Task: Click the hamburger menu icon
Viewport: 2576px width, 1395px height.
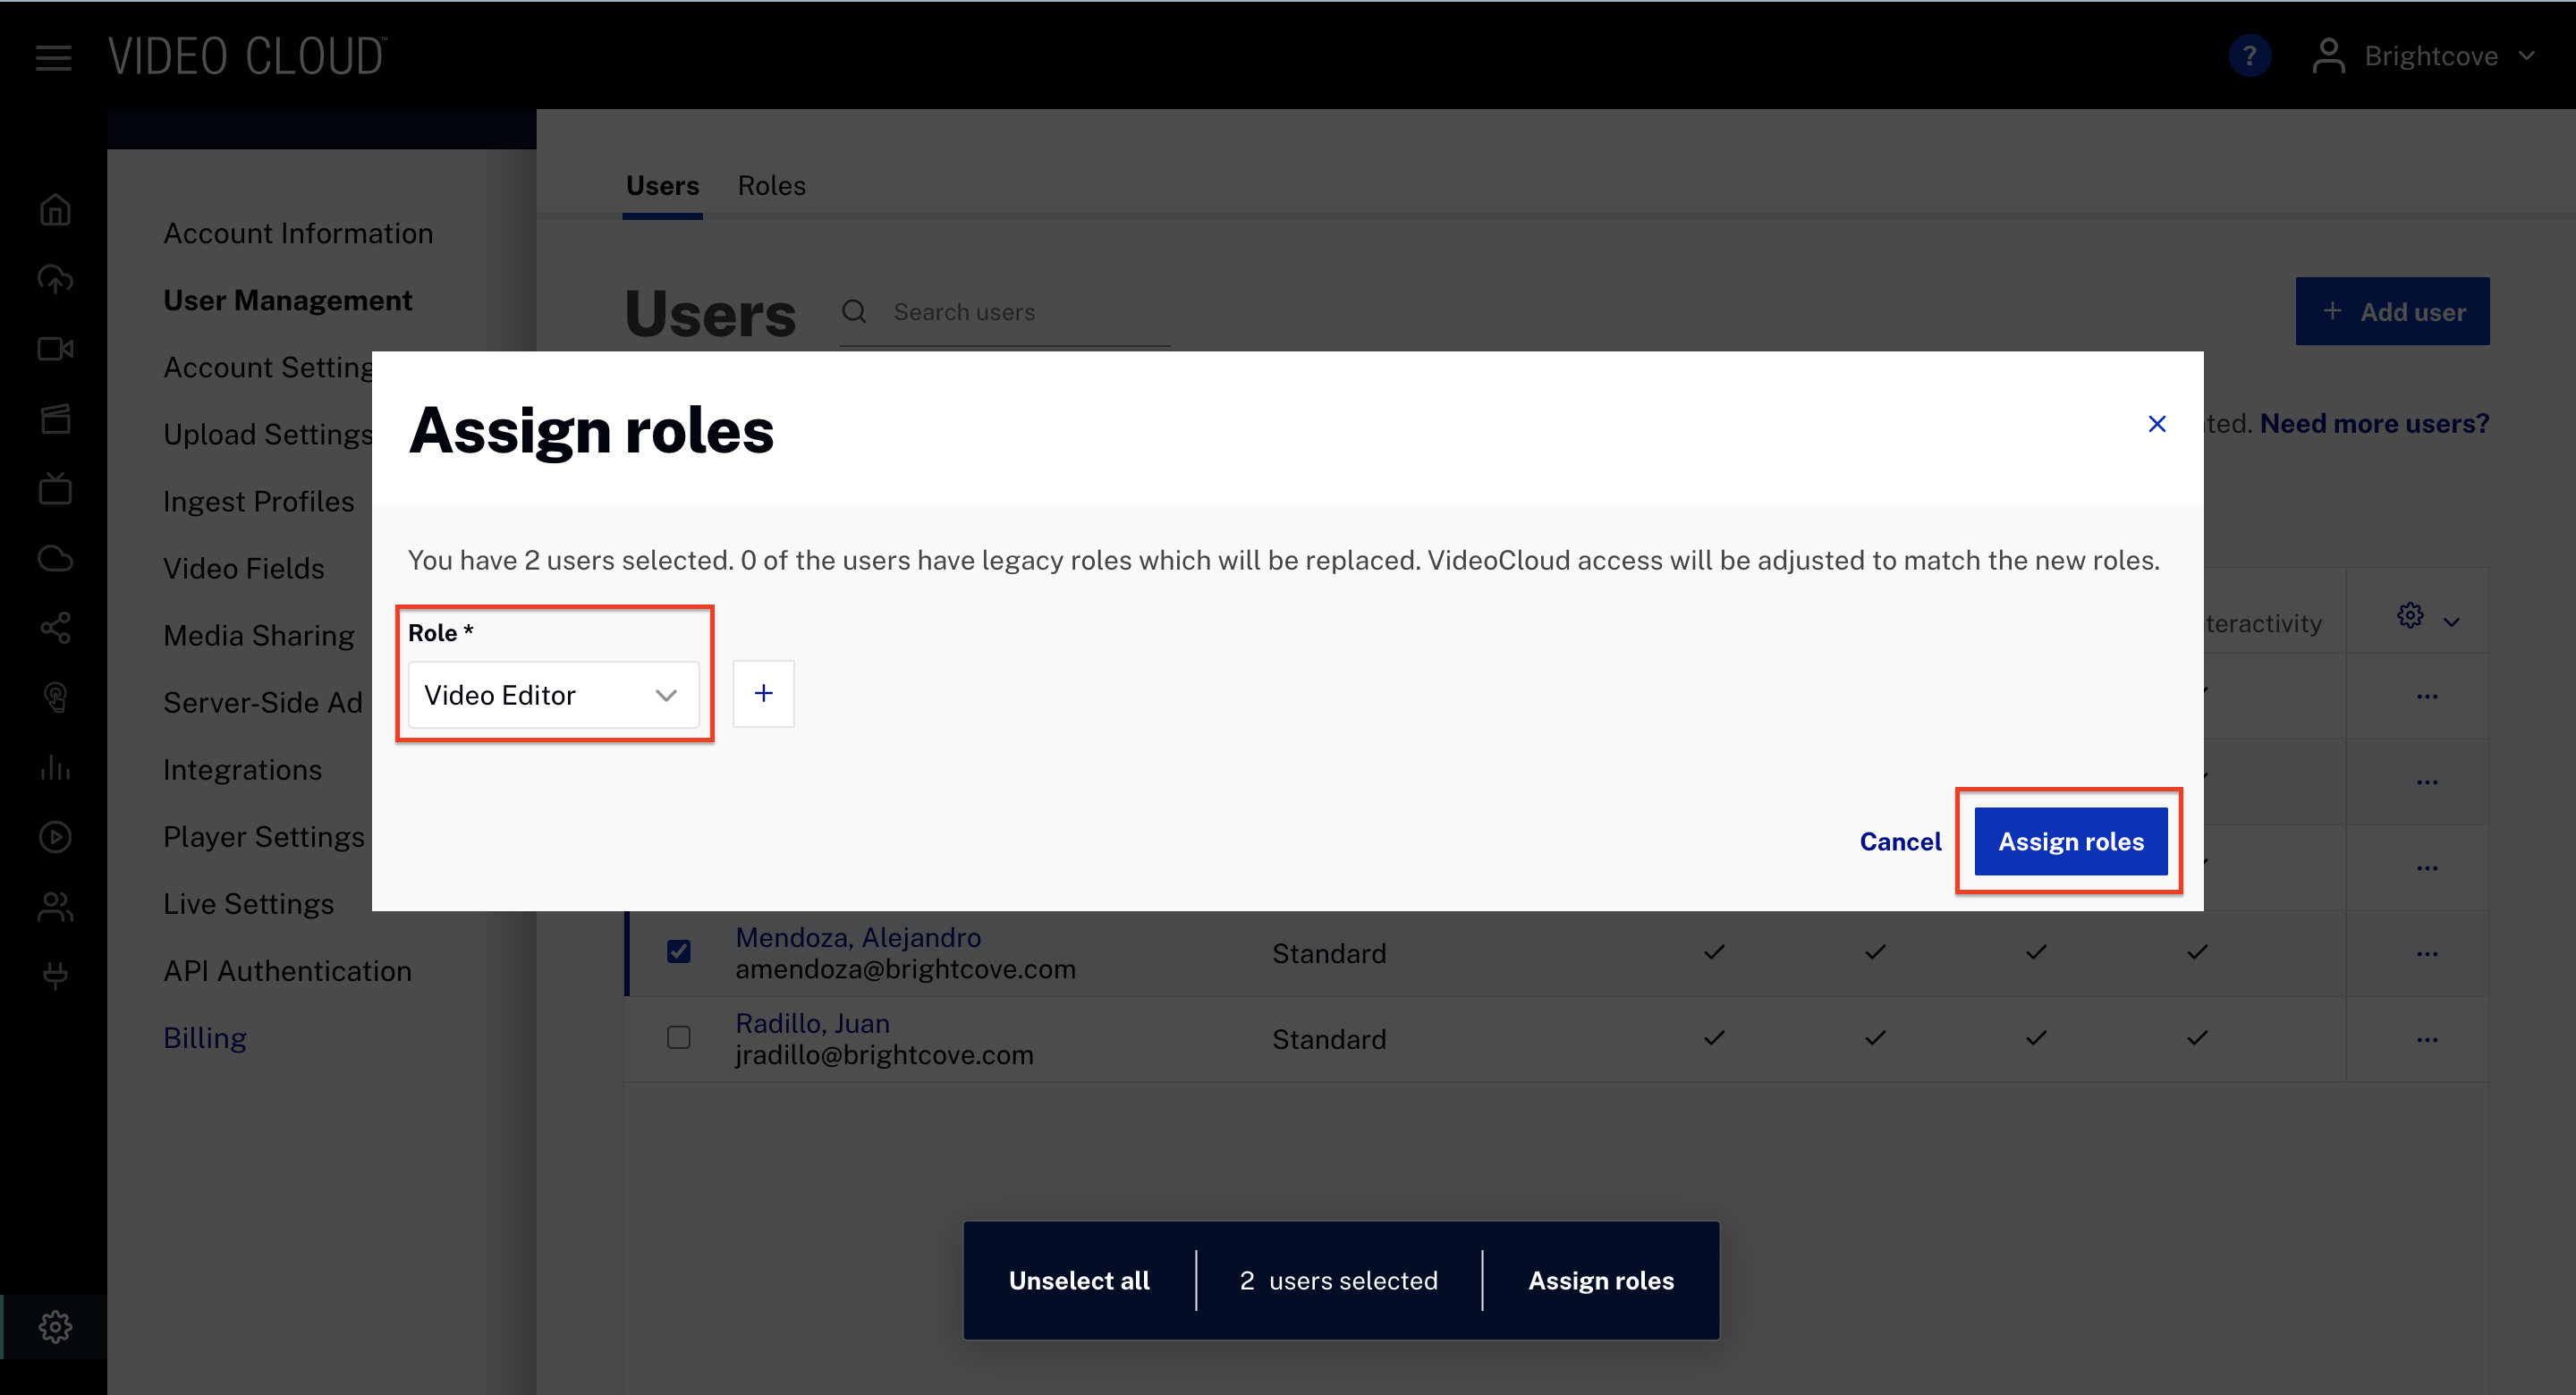Action: click(53, 57)
